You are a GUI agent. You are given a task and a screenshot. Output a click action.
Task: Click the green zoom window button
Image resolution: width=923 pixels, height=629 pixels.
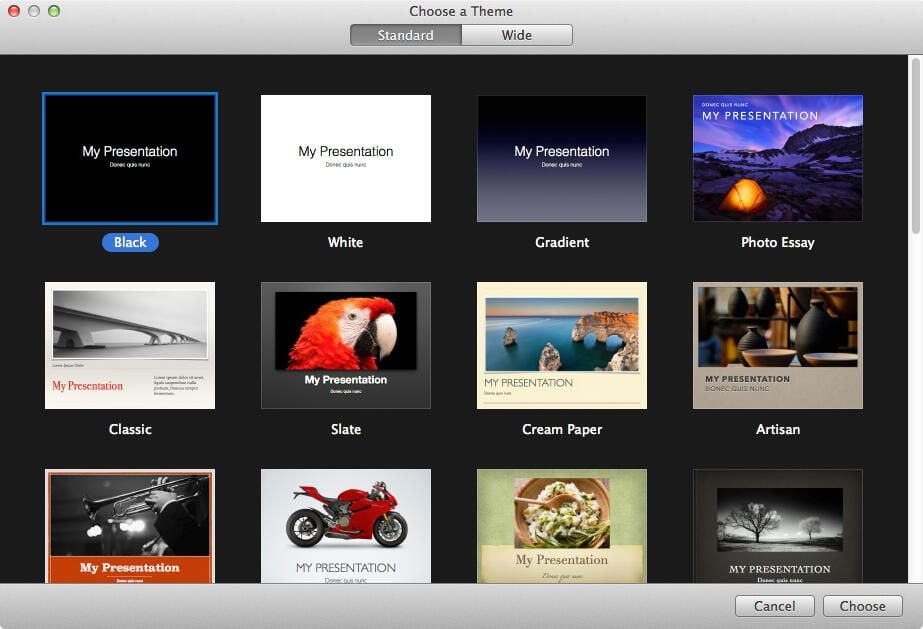tap(54, 11)
